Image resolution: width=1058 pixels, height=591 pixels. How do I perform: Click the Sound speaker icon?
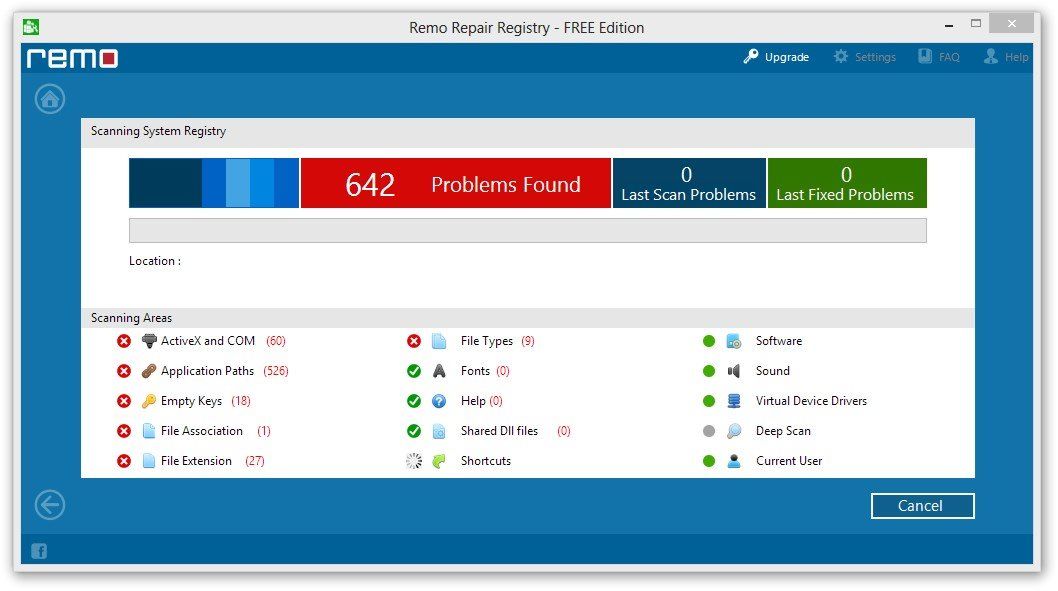[734, 371]
